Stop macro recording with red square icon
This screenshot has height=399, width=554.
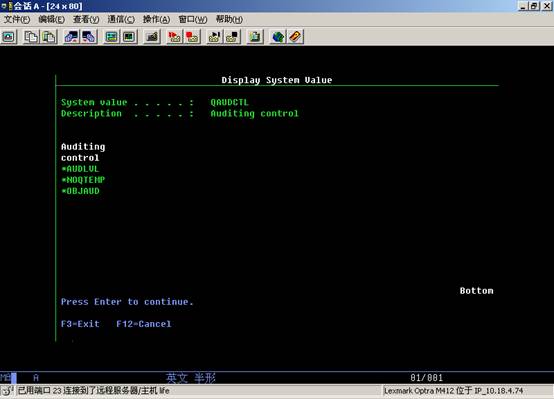[192, 37]
